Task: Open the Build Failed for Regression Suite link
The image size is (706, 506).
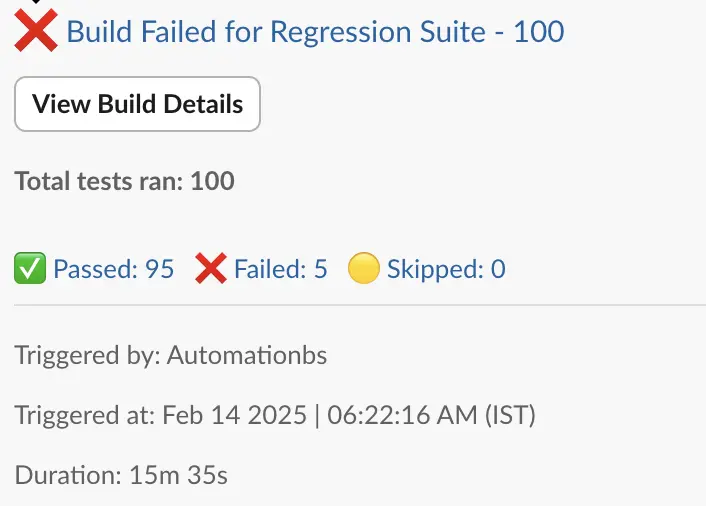Action: click(x=315, y=32)
